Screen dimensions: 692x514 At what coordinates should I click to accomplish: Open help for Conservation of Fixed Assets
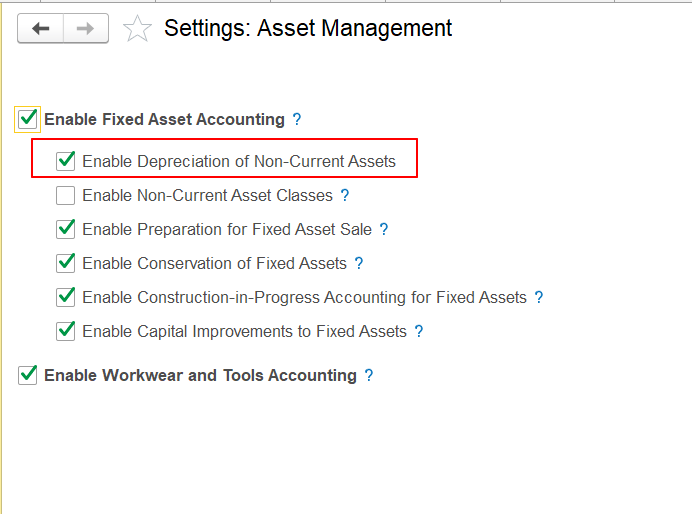pos(359,264)
